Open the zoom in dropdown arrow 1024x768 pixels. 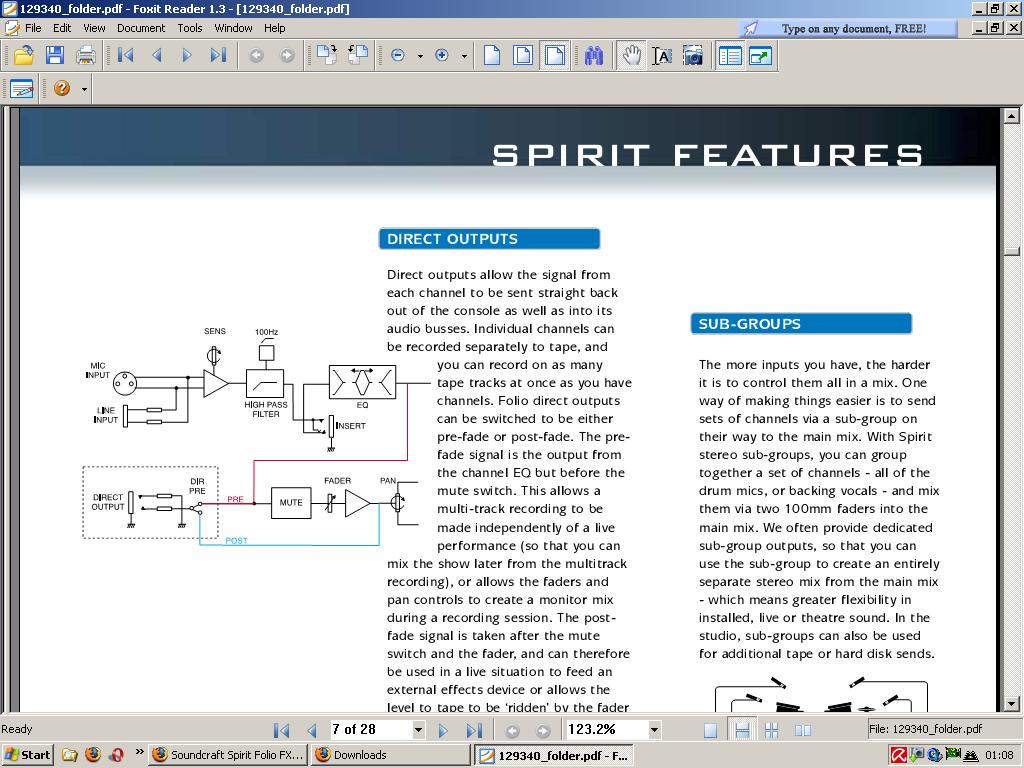[x=464, y=56]
